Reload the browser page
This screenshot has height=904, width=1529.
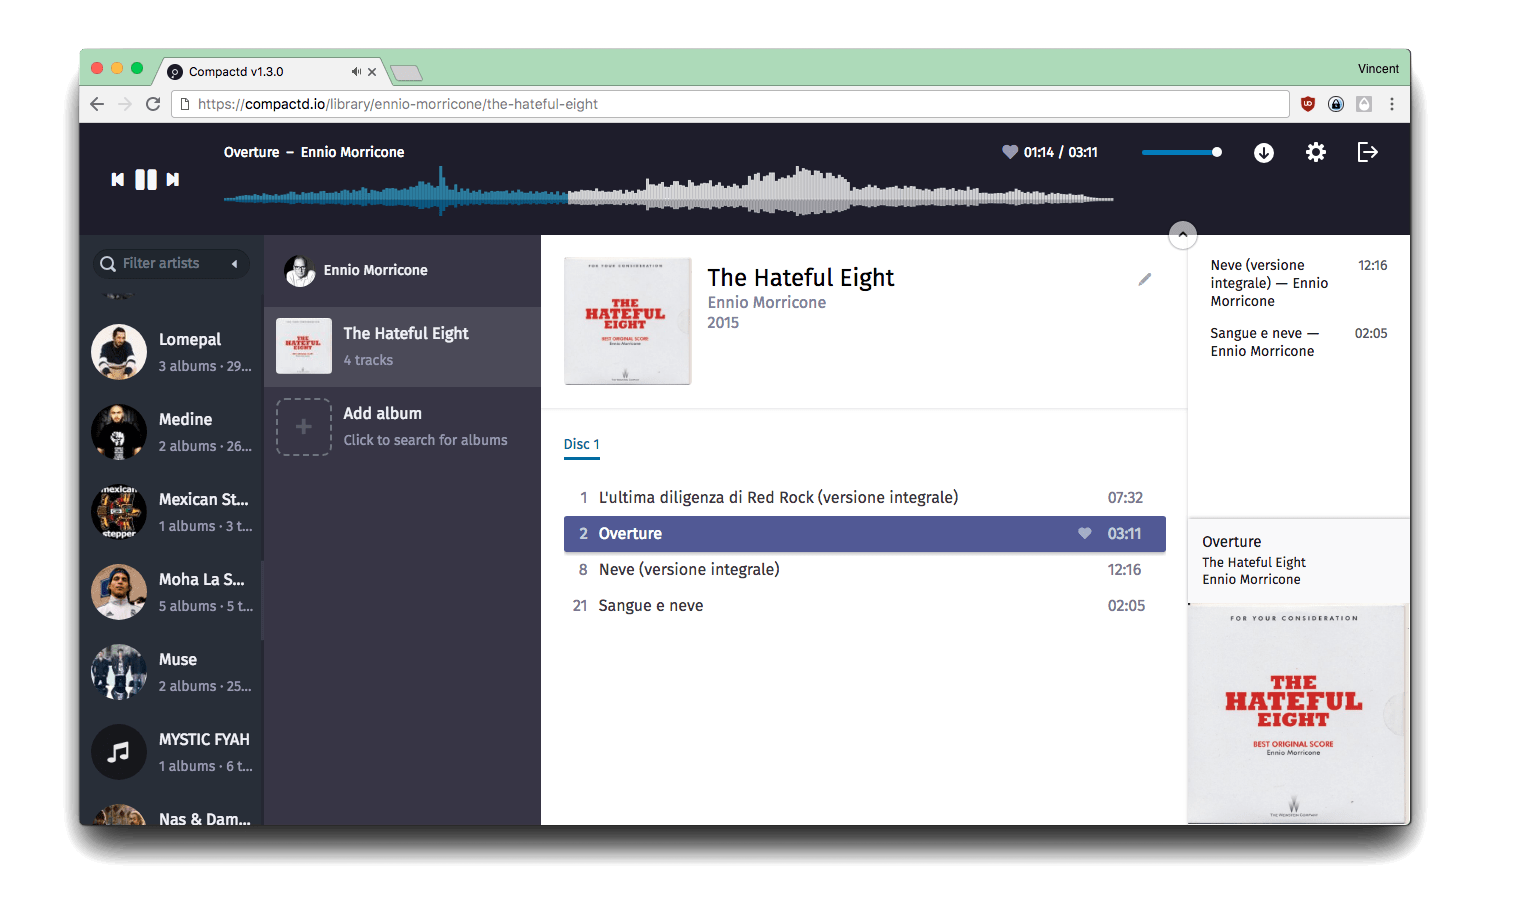point(153,104)
